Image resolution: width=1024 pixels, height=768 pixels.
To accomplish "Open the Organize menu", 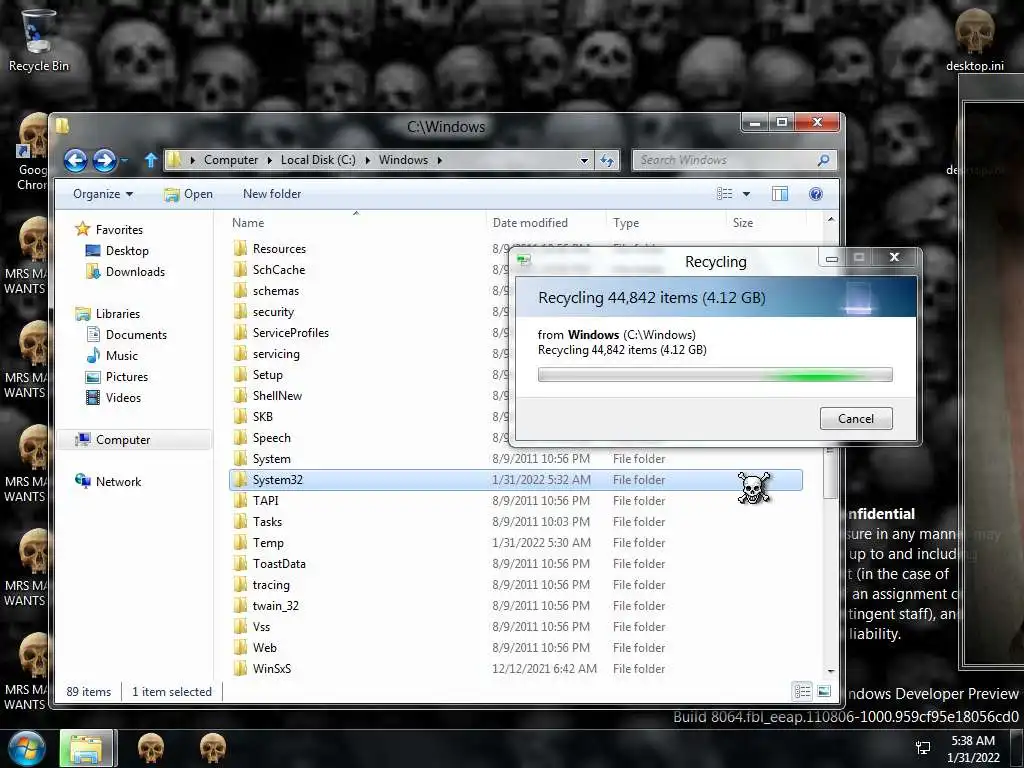I will point(103,194).
